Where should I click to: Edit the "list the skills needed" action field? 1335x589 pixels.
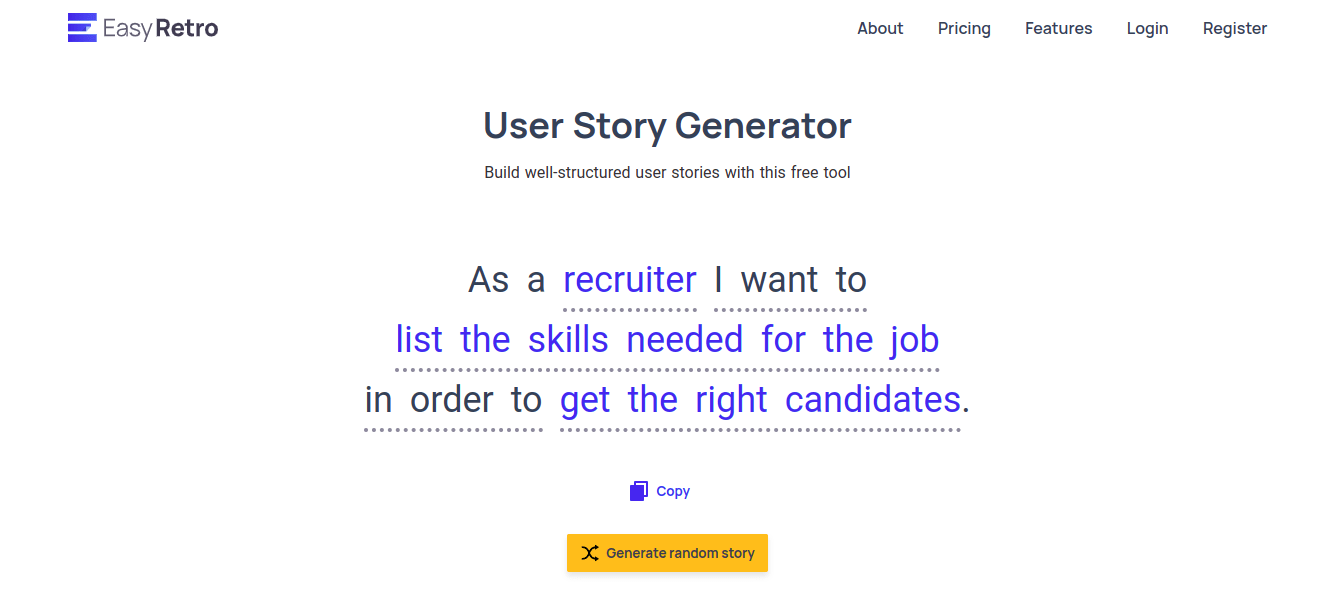point(667,340)
